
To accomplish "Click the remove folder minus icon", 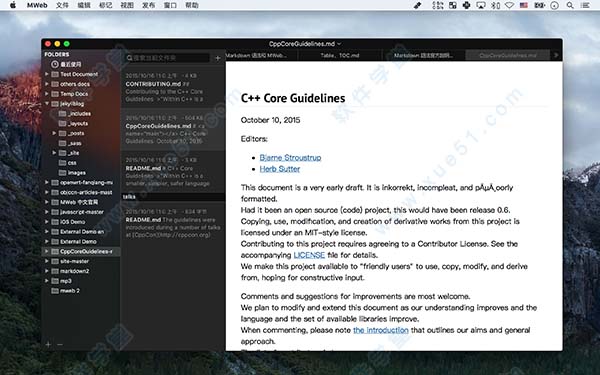I will tap(60, 344).
